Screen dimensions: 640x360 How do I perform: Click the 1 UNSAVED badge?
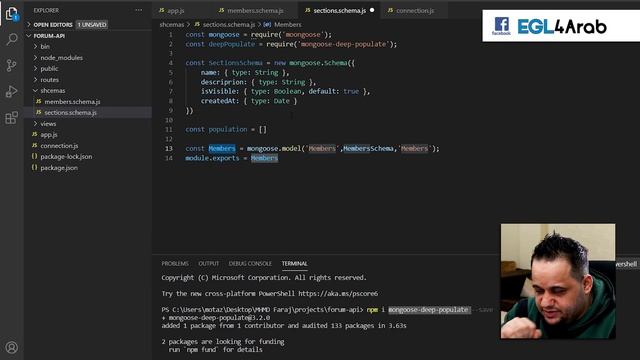click(x=92, y=24)
